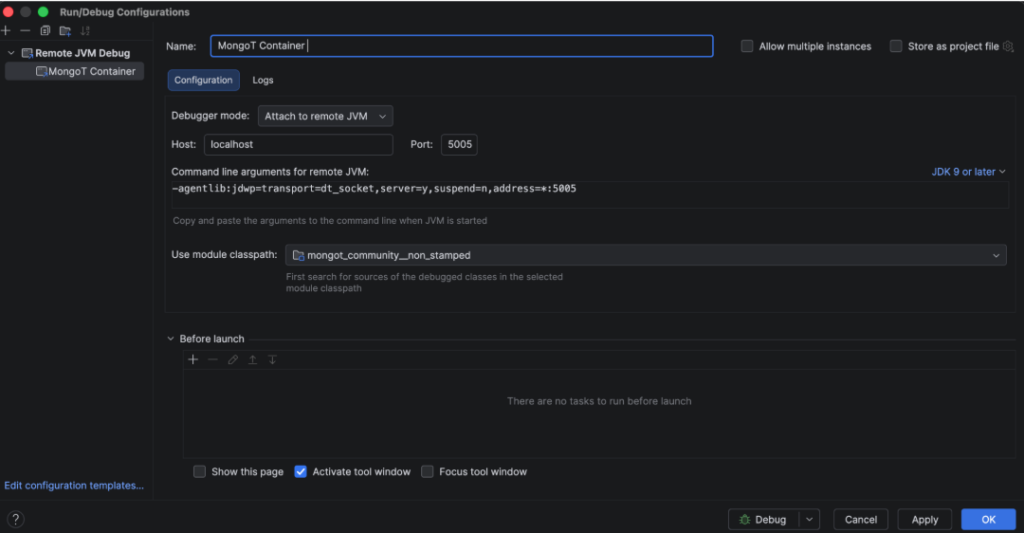Viewport: 1024px width, 533px height.
Task: Enable Store as project file checkbox
Action: point(896,46)
